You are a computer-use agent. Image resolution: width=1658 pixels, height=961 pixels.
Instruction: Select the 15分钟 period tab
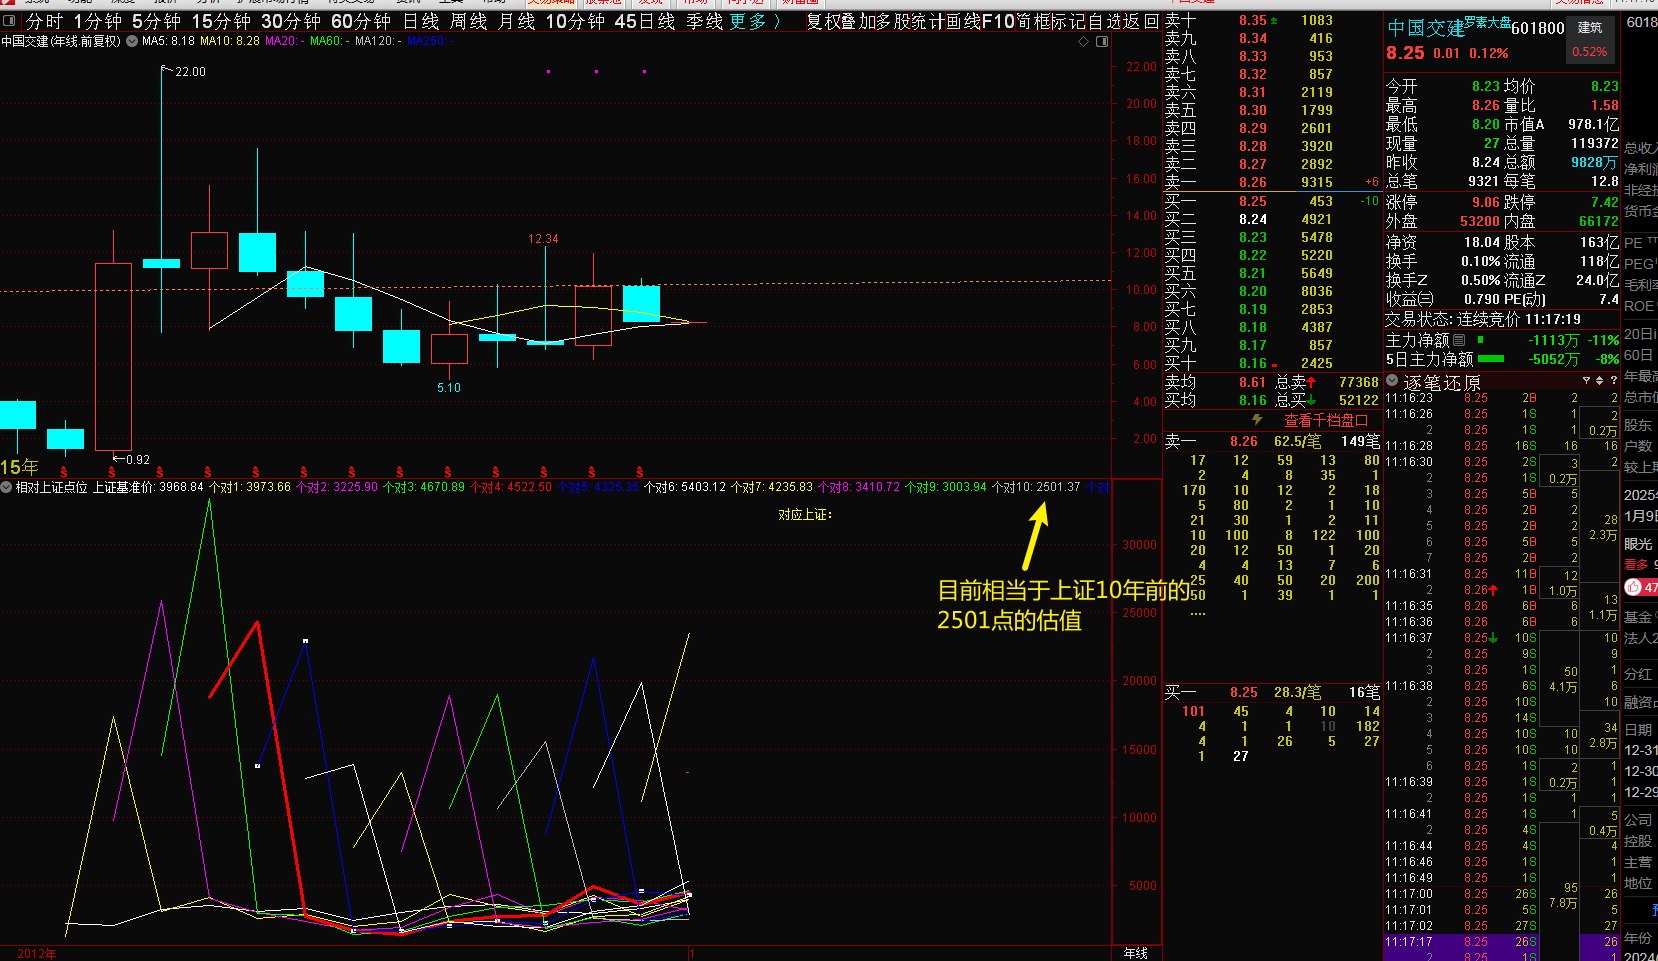click(x=220, y=21)
